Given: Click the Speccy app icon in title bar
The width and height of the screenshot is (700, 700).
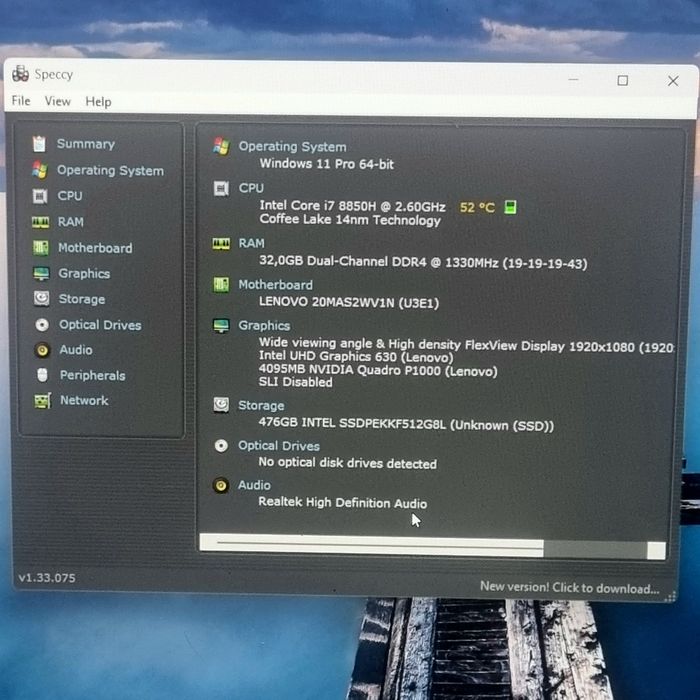Looking at the screenshot, I should (x=21, y=74).
